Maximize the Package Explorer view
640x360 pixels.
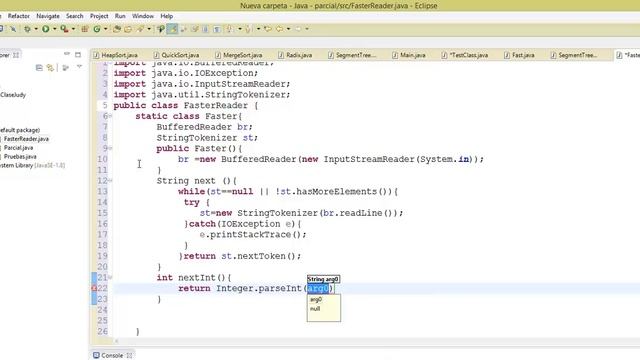point(78,54)
